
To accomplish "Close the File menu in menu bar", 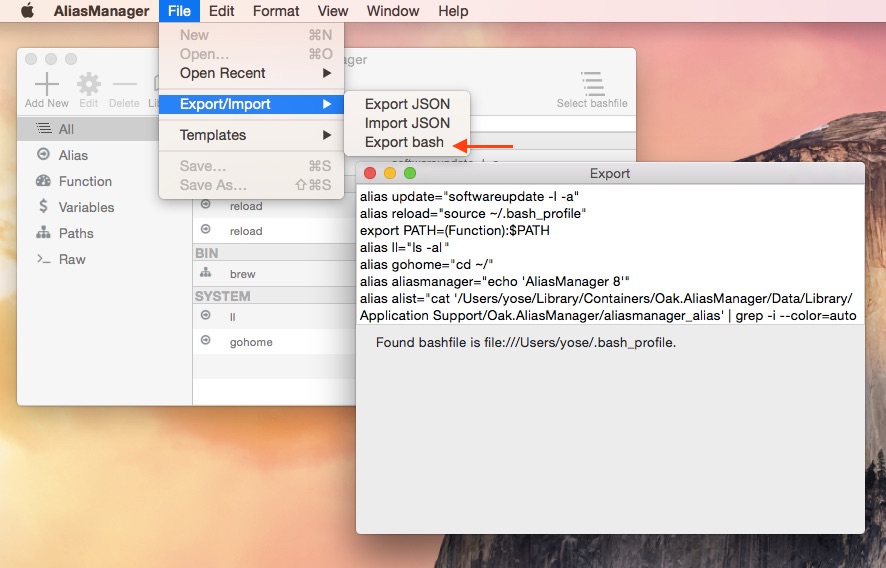I will (179, 11).
